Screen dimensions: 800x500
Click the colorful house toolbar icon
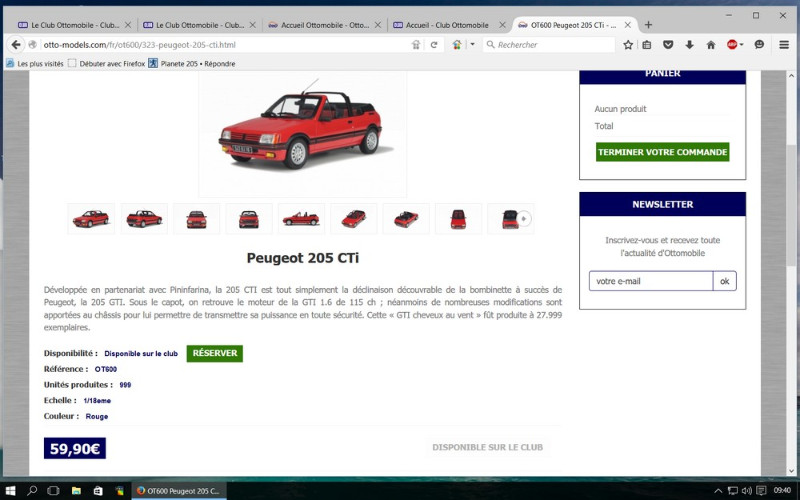[457, 45]
